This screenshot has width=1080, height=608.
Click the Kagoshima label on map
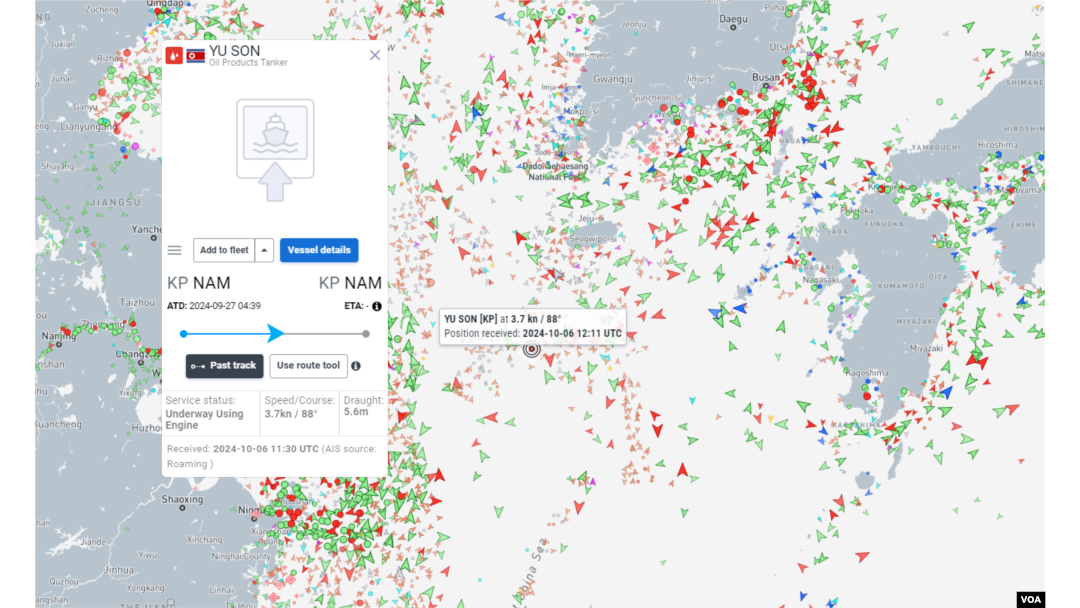click(867, 373)
